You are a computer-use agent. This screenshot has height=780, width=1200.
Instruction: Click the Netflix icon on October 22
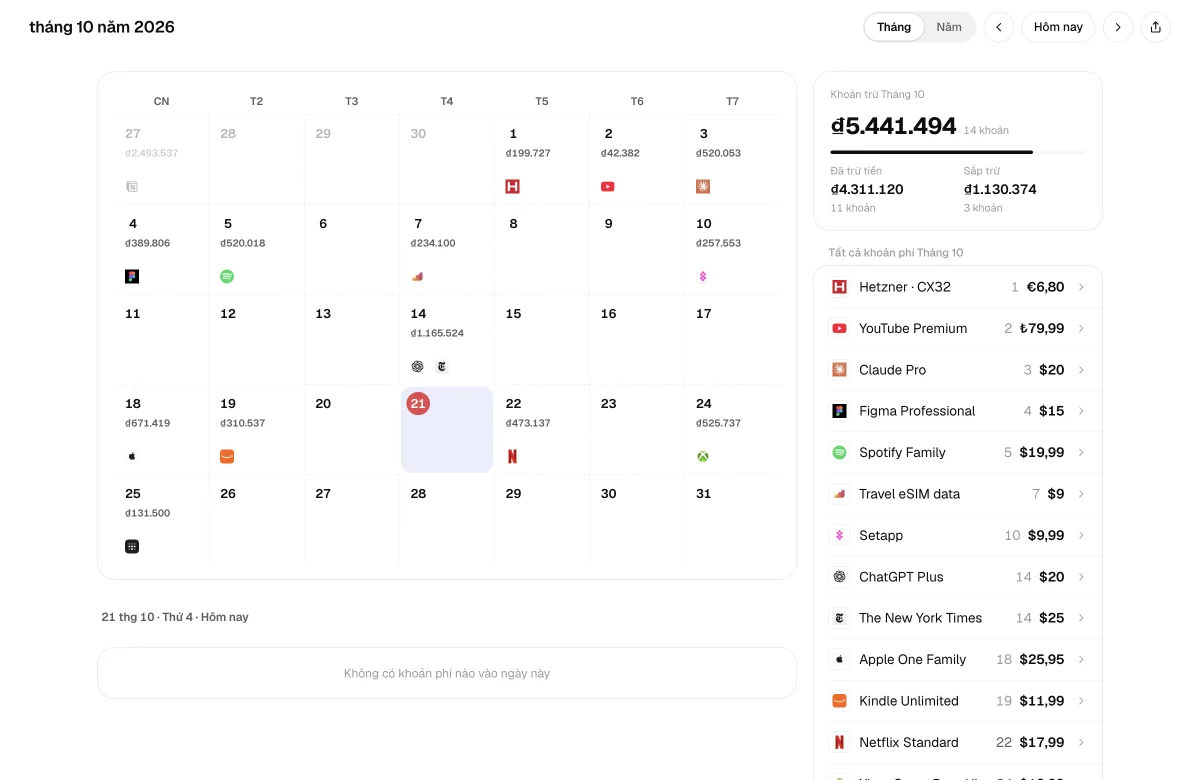pos(513,457)
